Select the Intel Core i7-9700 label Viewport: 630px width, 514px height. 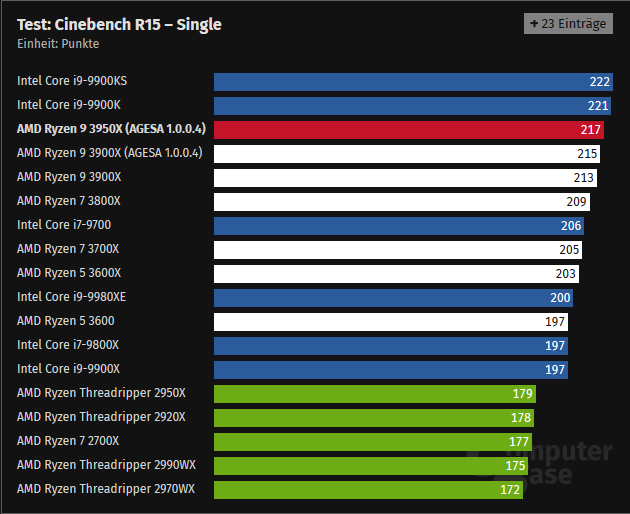pos(64,225)
